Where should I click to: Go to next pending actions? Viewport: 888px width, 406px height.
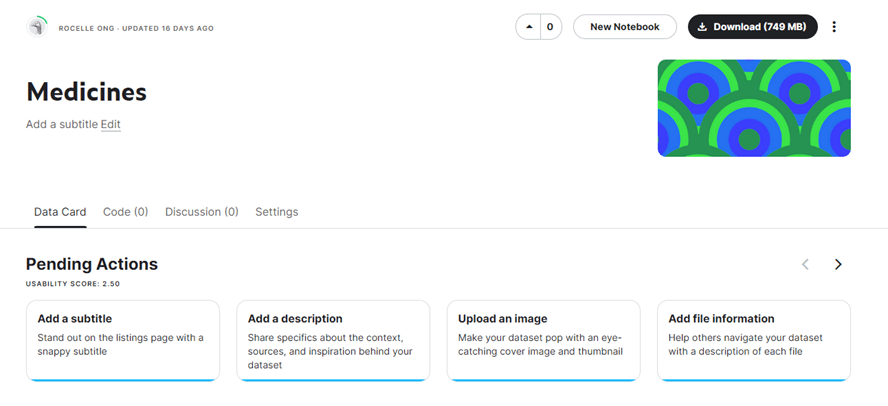tap(838, 265)
